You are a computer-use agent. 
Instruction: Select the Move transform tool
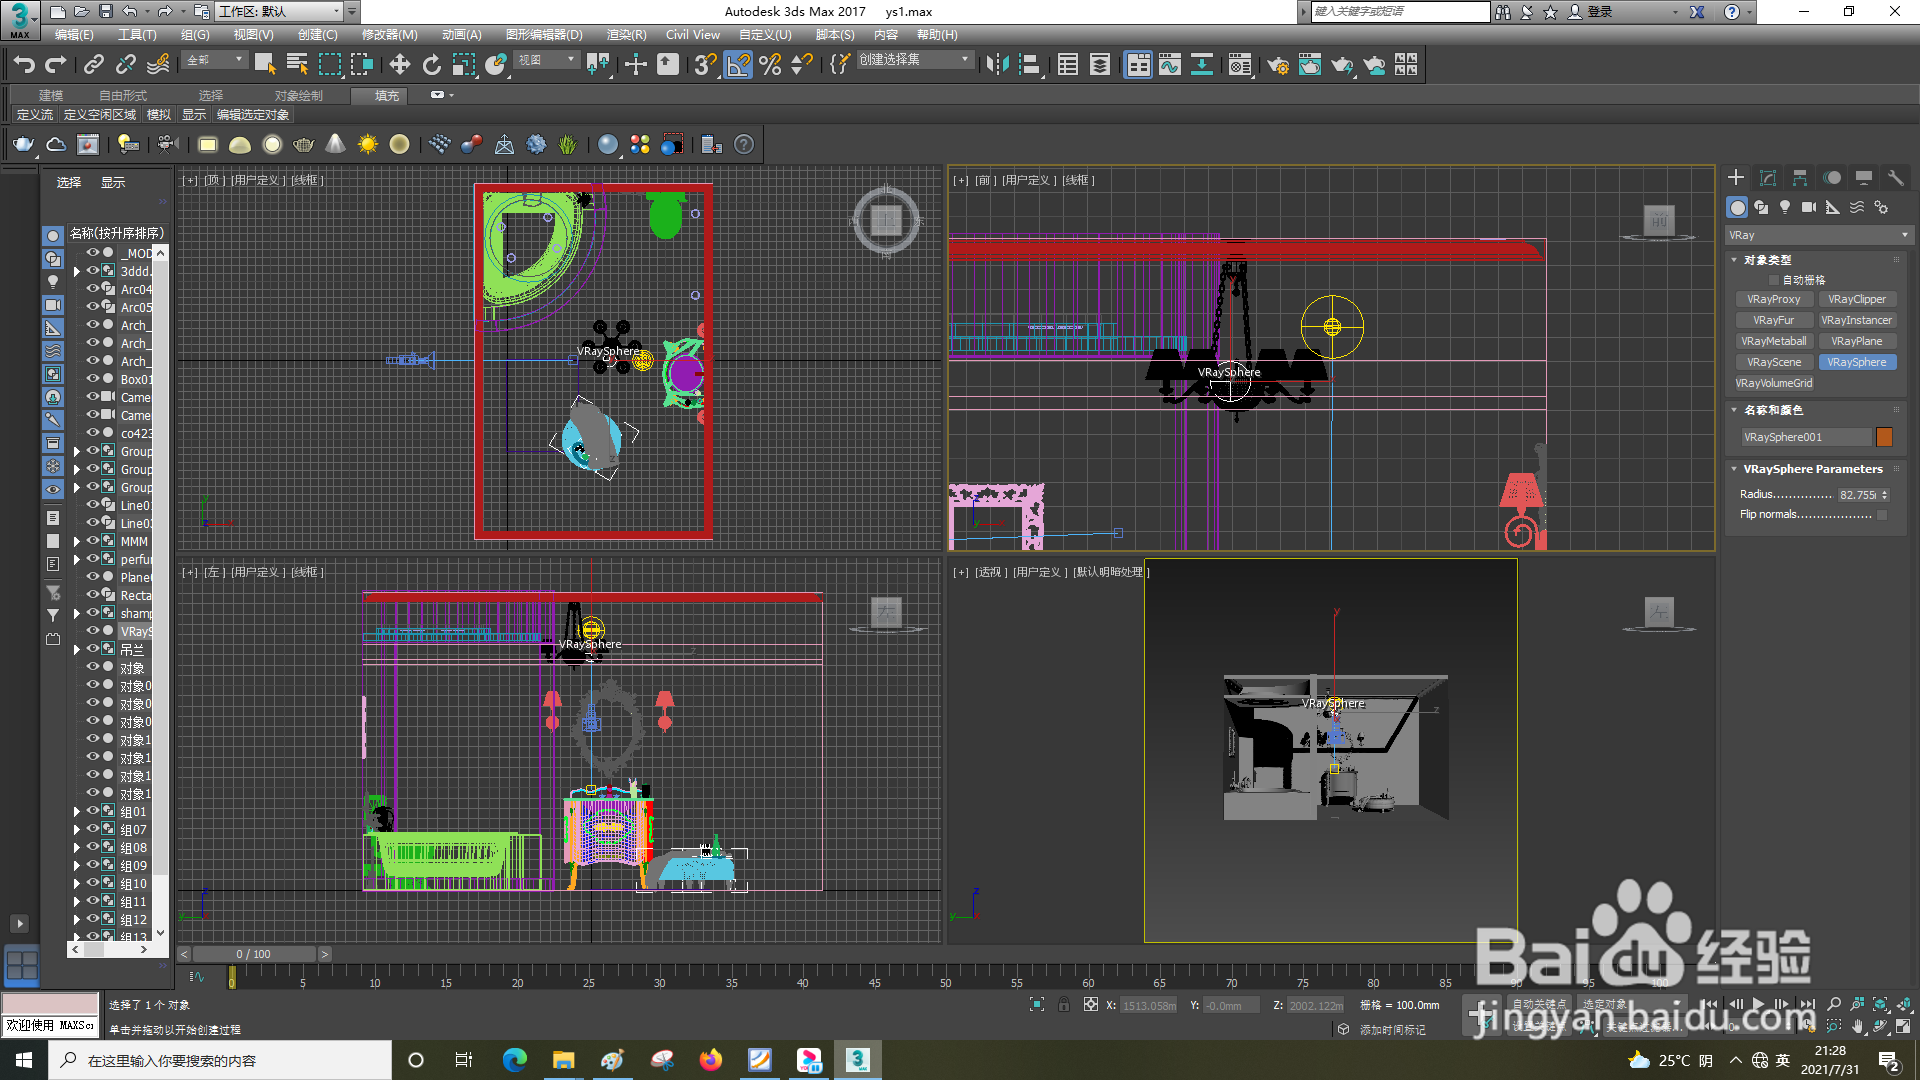tap(399, 65)
